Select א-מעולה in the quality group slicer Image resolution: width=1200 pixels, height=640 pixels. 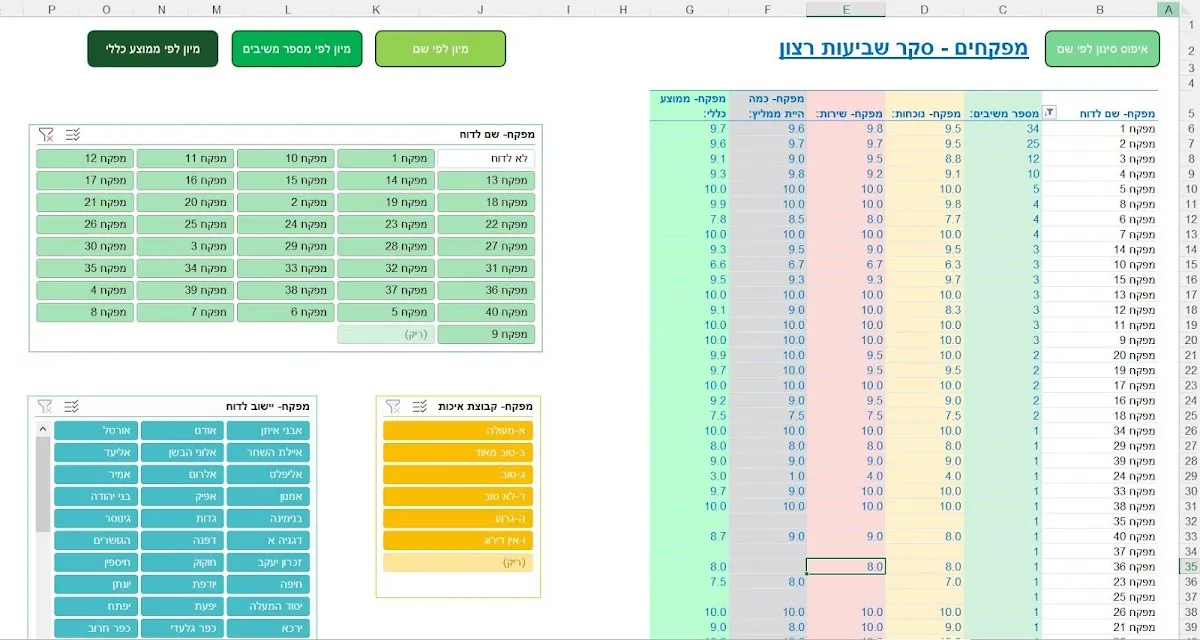[x=459, y=430]
